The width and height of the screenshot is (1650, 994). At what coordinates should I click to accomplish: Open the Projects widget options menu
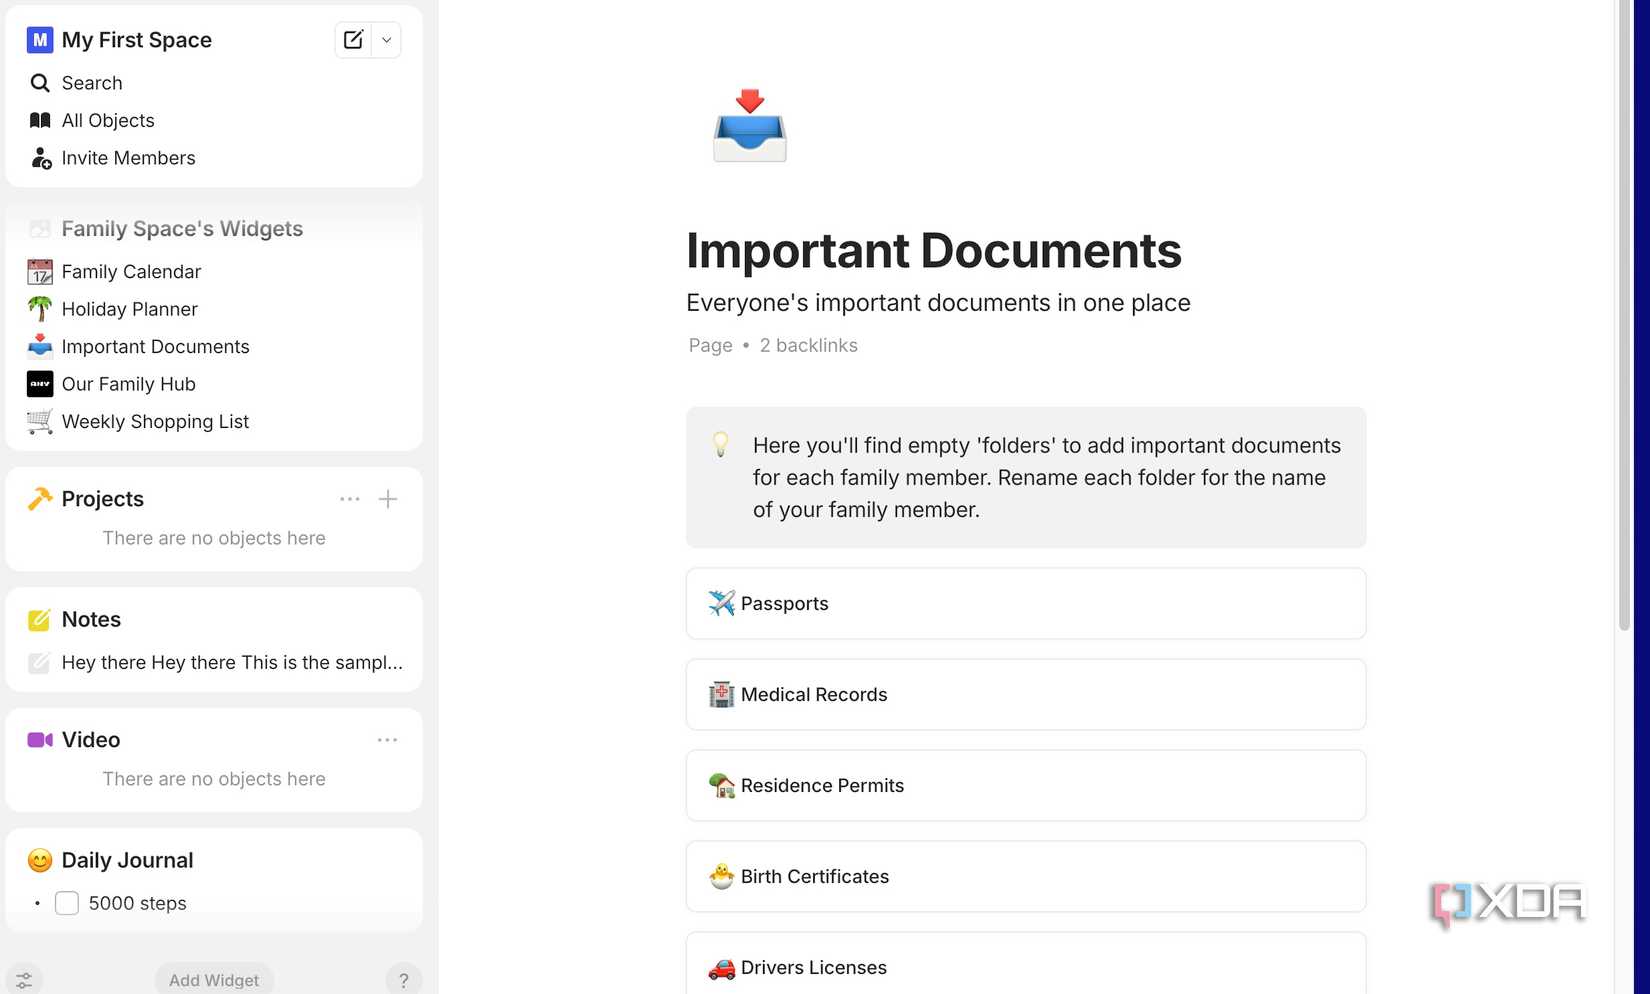[349, 498]
